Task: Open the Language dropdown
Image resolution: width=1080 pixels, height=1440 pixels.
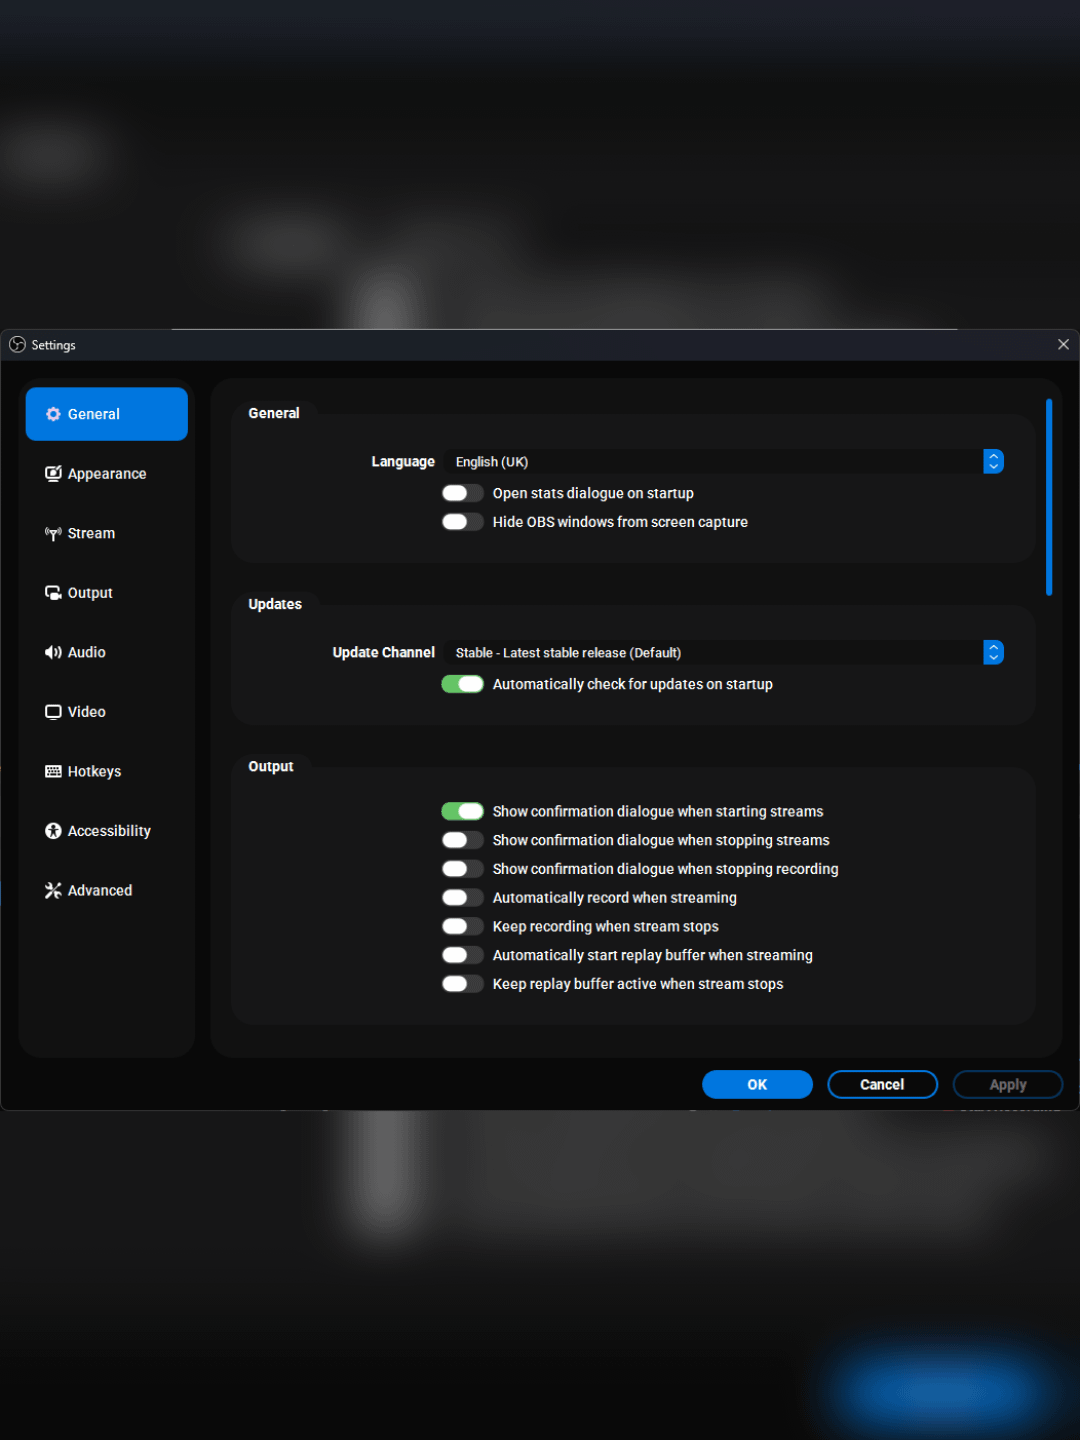Action: click(x=724, y=462)
